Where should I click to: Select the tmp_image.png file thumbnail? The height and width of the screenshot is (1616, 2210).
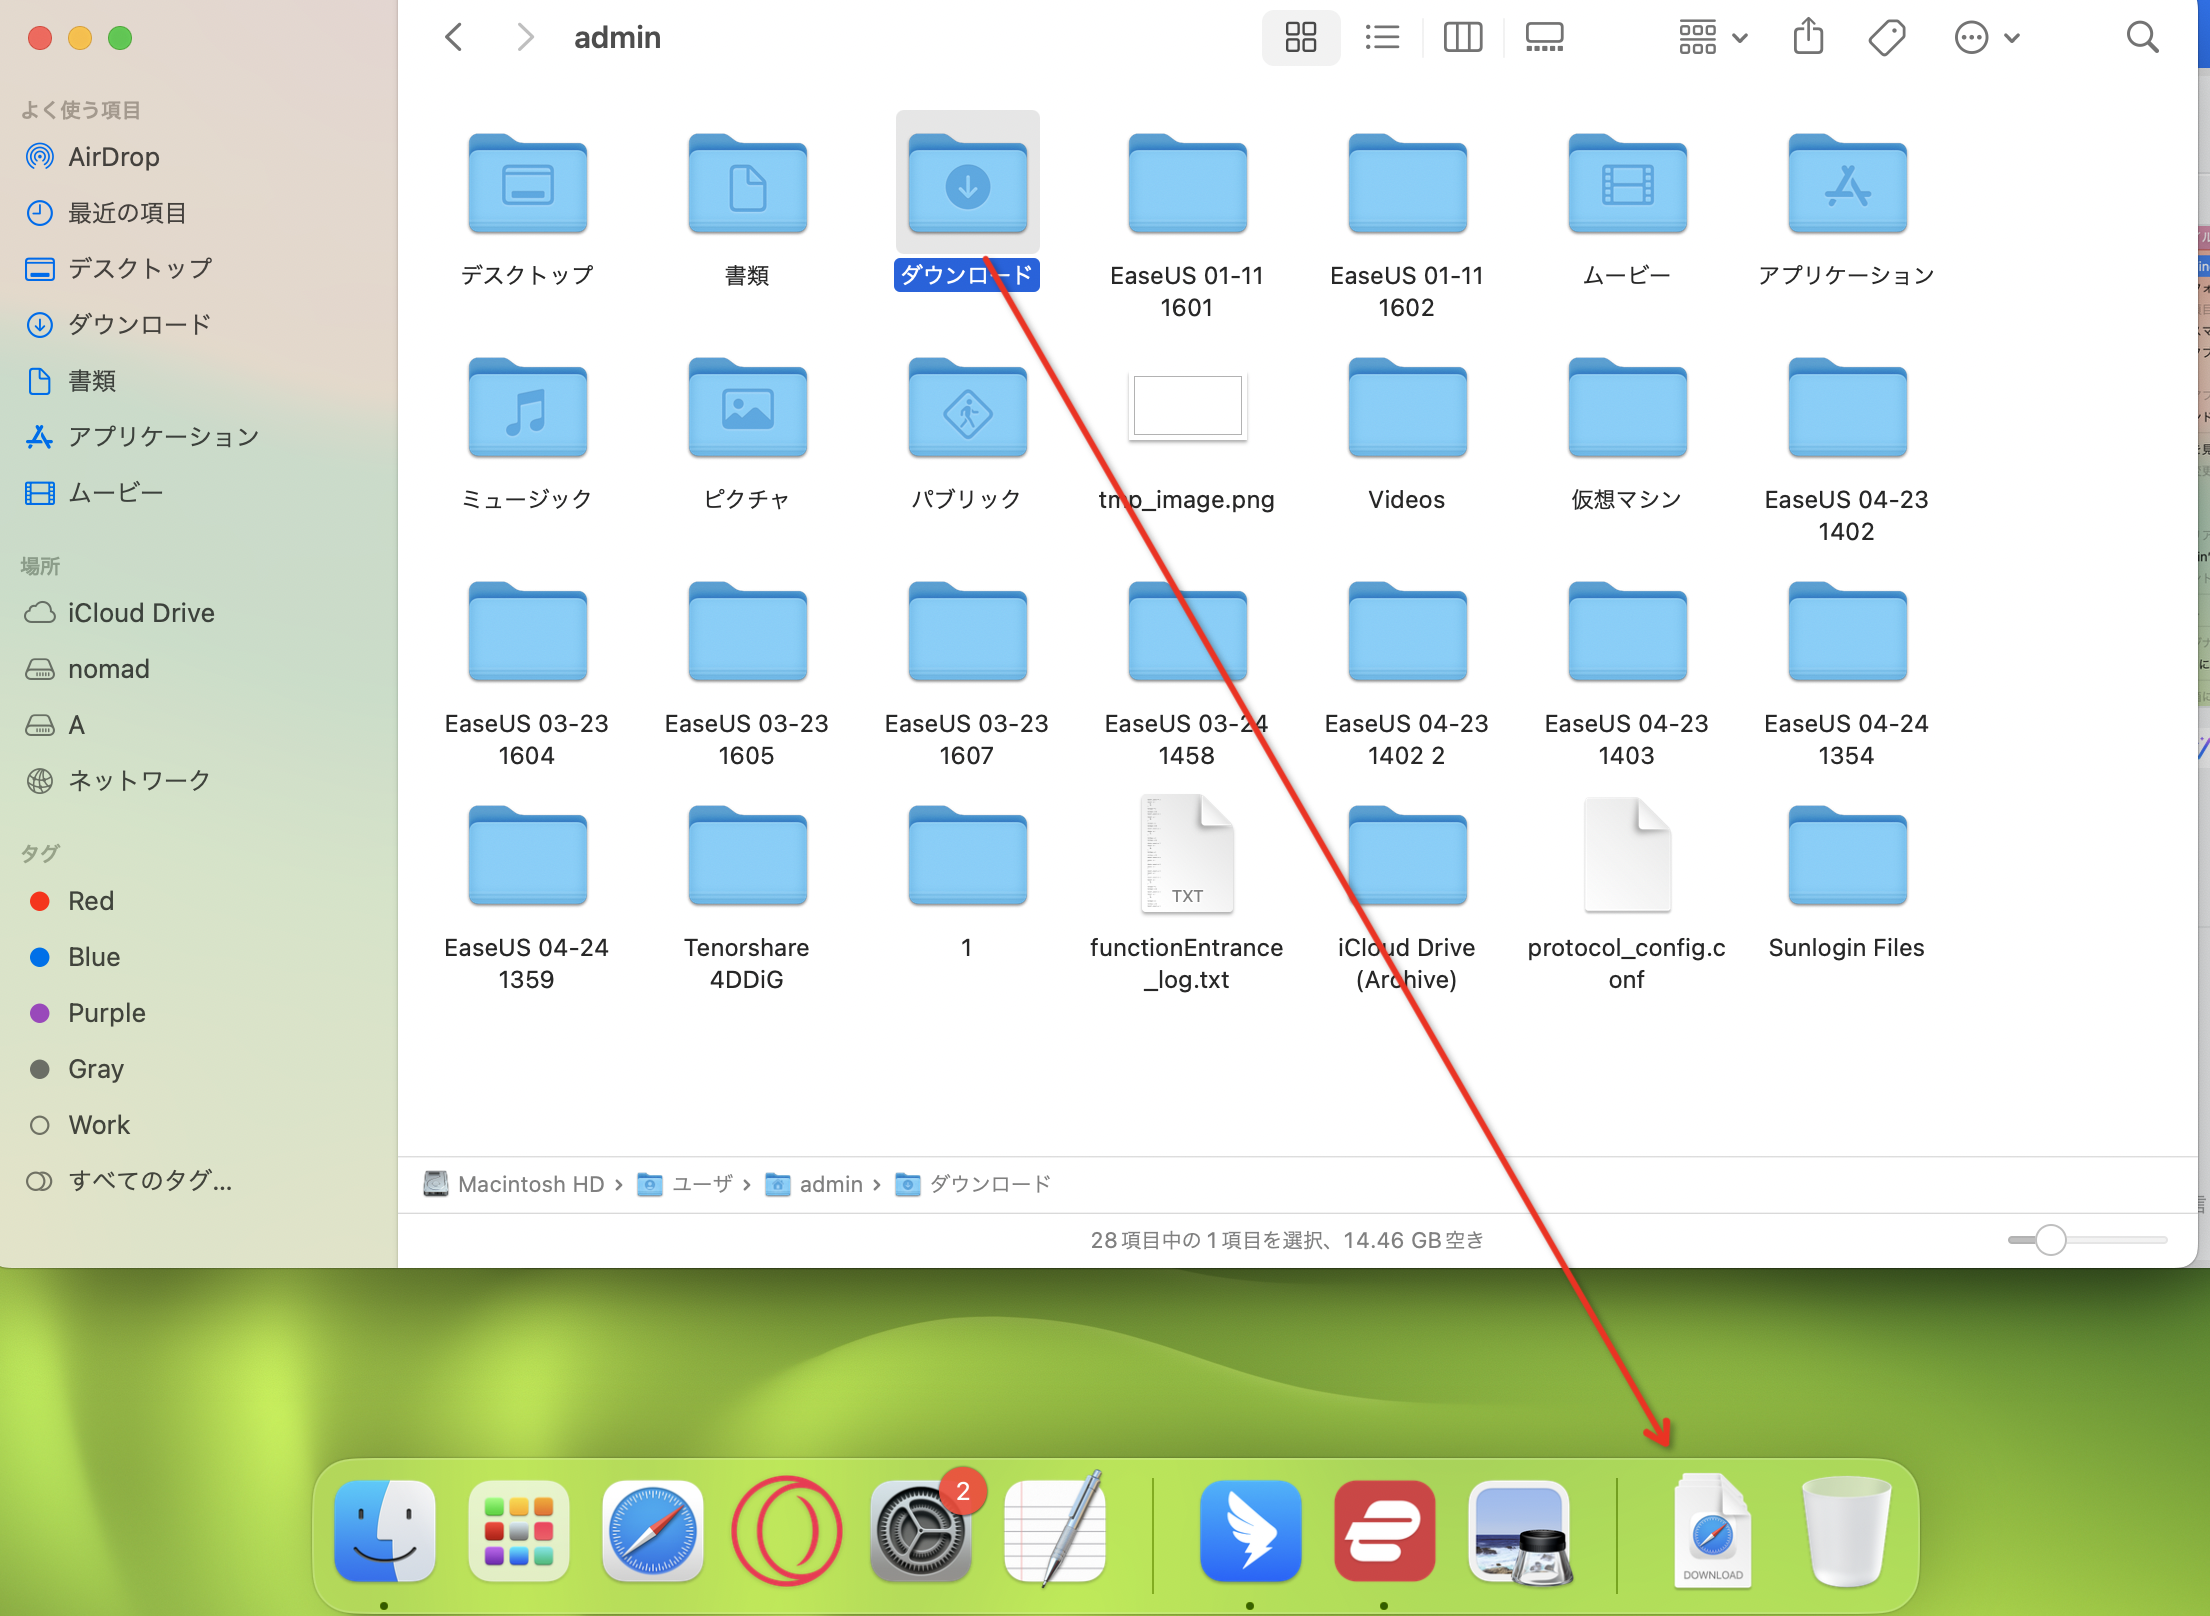tap(1187, 407)
